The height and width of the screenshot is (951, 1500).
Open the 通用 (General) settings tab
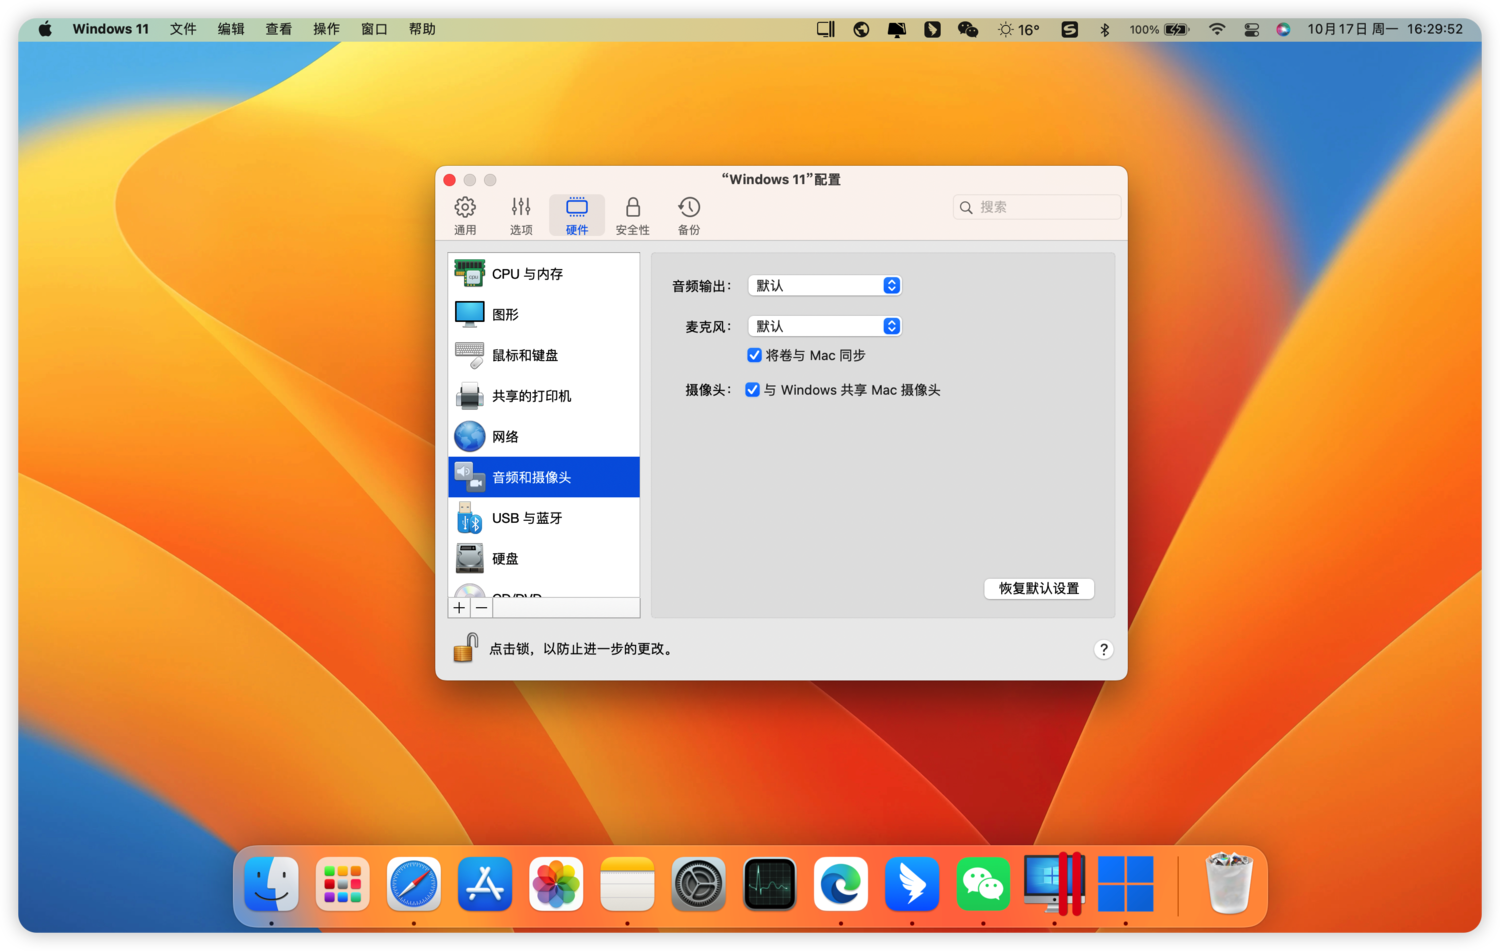coord(465,216)
